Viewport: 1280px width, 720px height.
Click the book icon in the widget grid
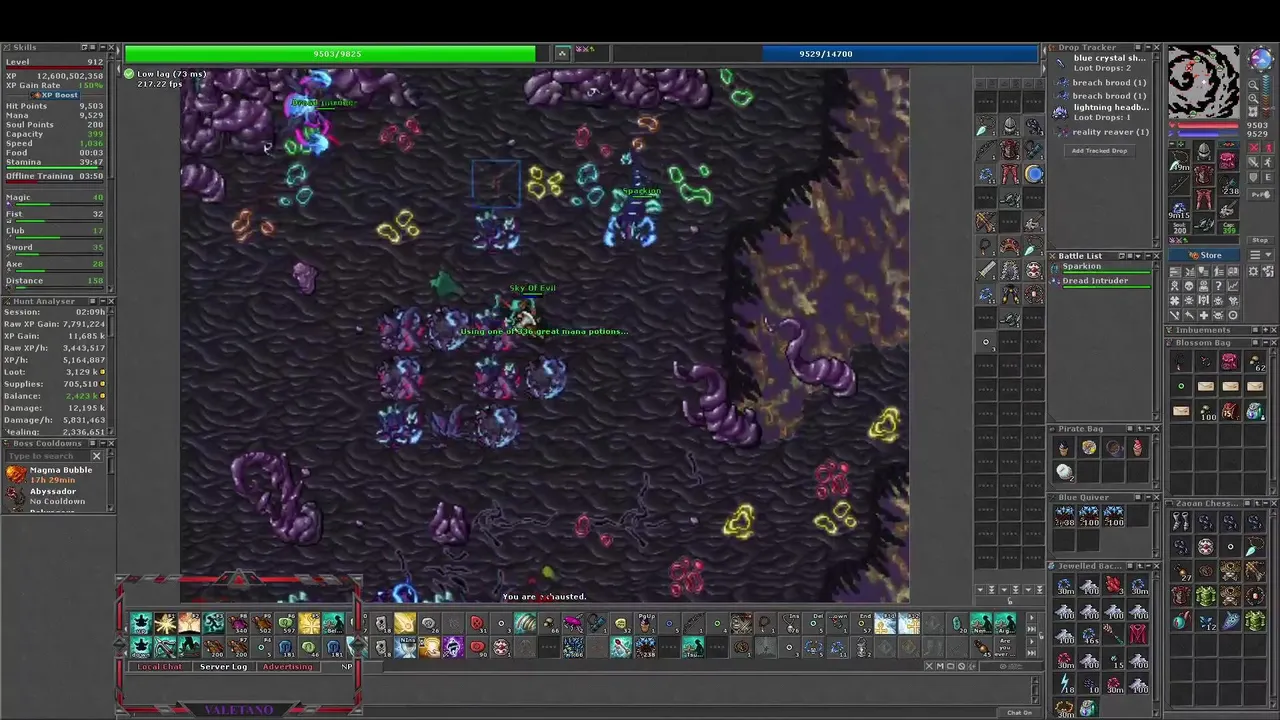tap(1233, 272)
